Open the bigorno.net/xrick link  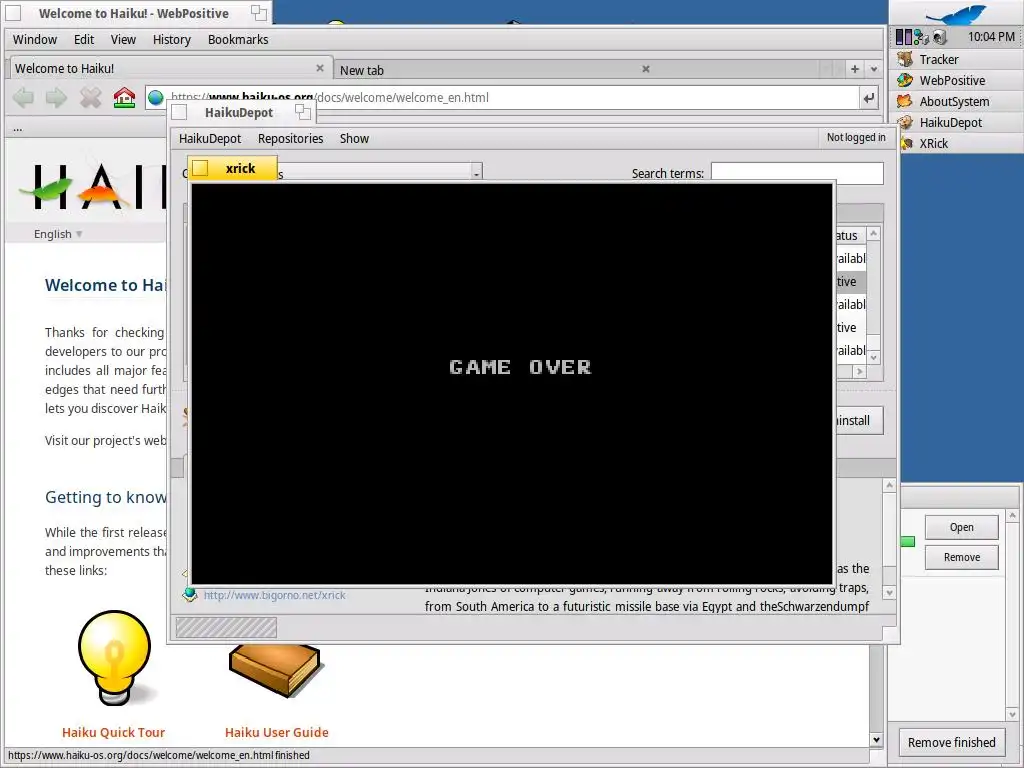coord(274,595)
